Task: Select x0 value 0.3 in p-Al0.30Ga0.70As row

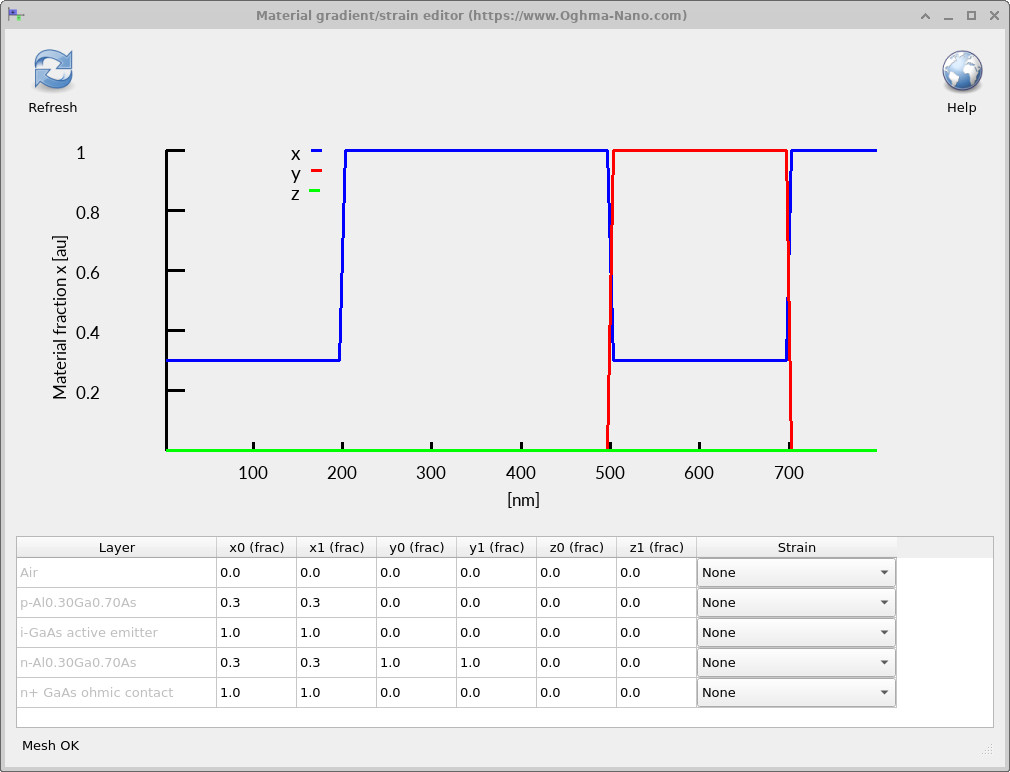Action: point(256,603)
